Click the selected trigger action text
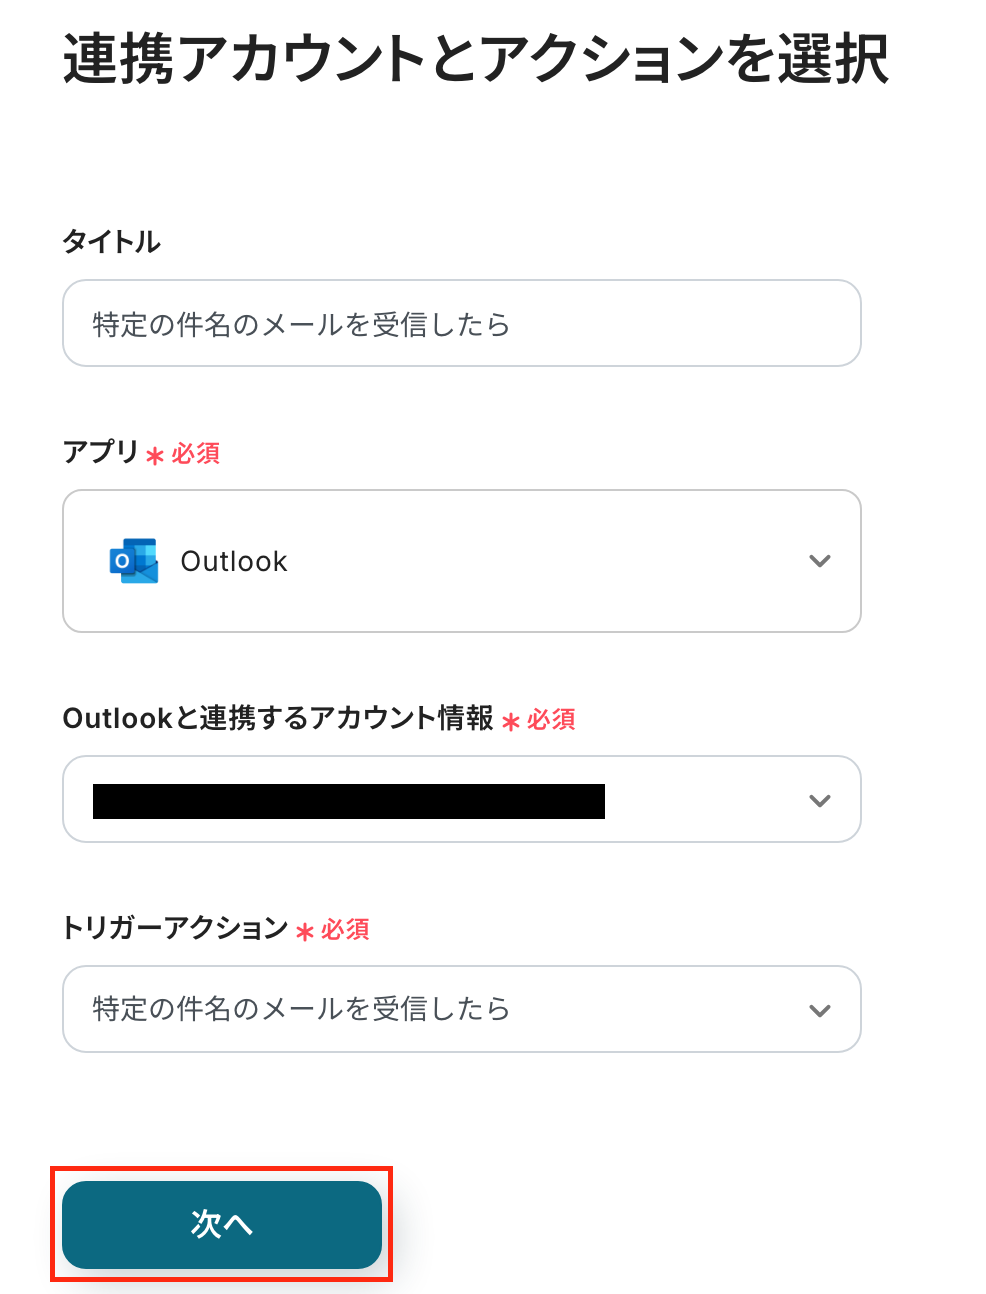This screenshot has height=1294, width=986. coord(301,1009)
